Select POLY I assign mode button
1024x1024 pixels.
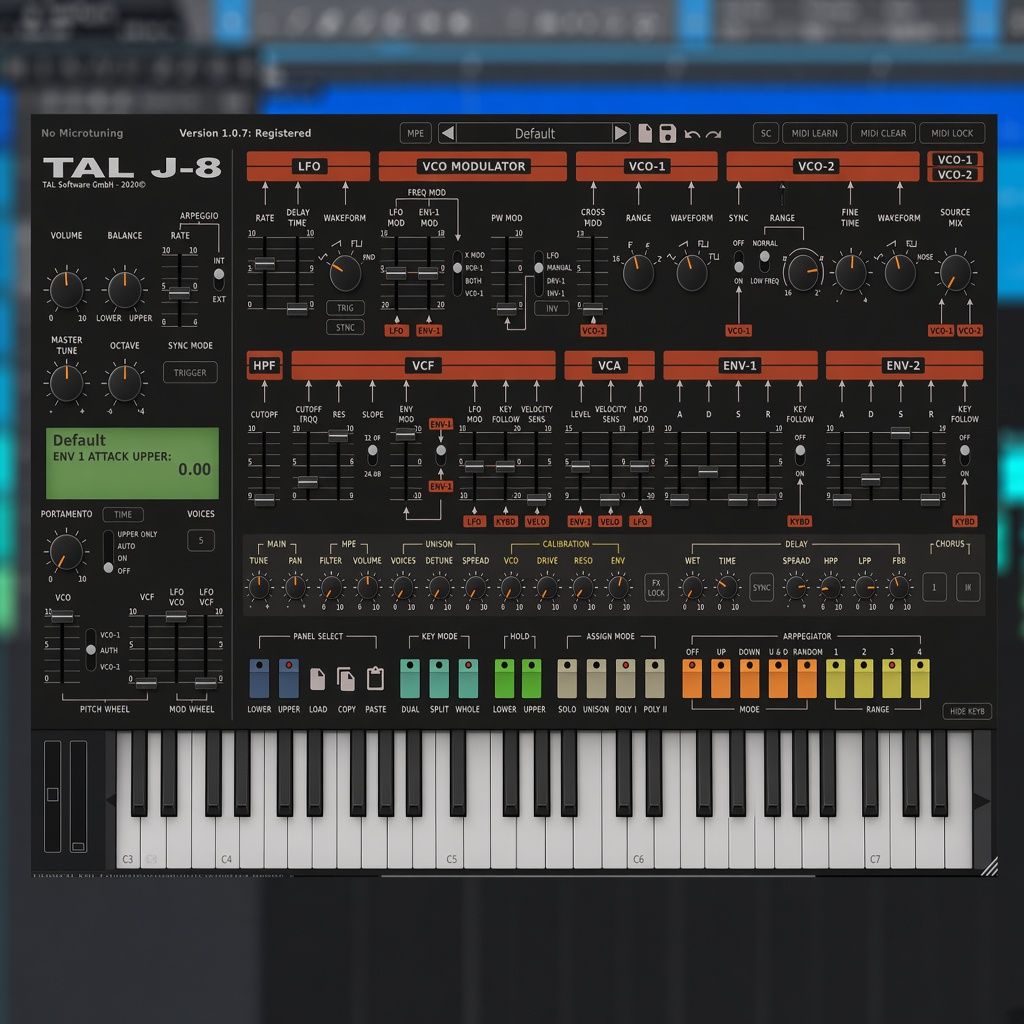tap(626, 679)
